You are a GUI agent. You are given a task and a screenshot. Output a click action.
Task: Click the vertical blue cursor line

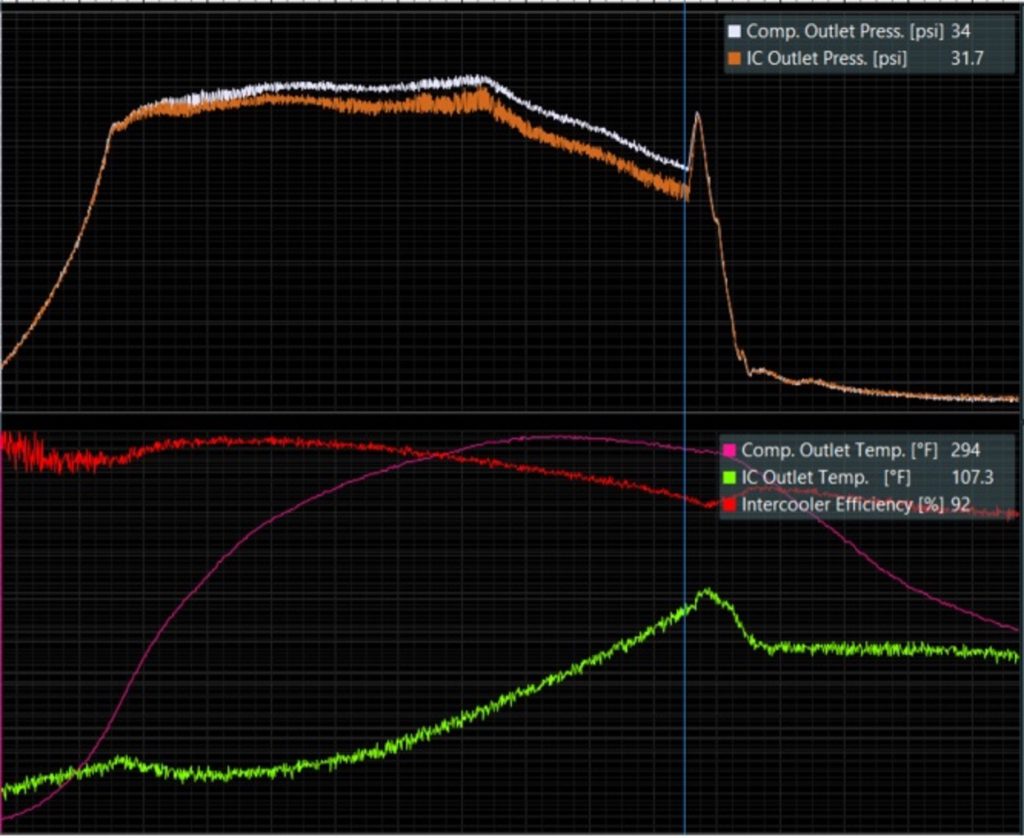(x=684, y=300)
